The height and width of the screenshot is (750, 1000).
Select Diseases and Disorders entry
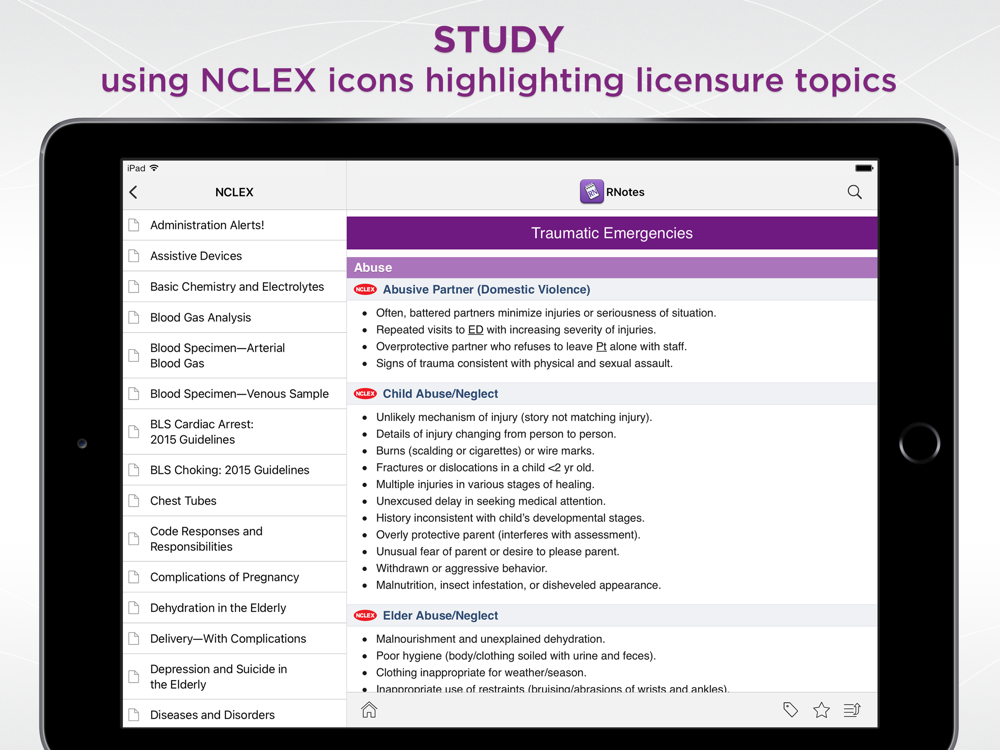coord(235,715)
